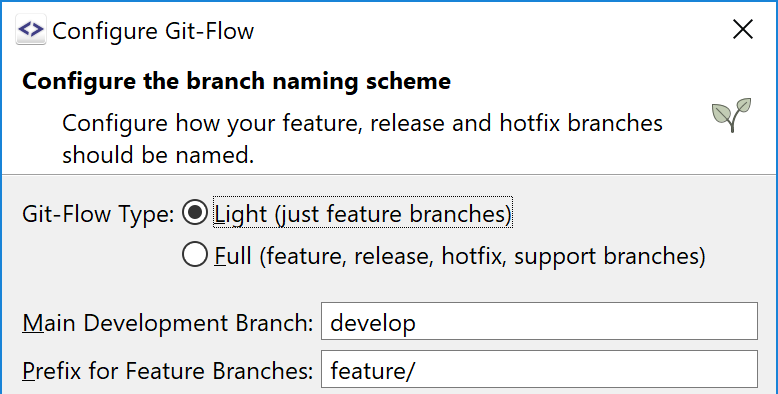Click the 'should be named.' description line

coord(158,155)
